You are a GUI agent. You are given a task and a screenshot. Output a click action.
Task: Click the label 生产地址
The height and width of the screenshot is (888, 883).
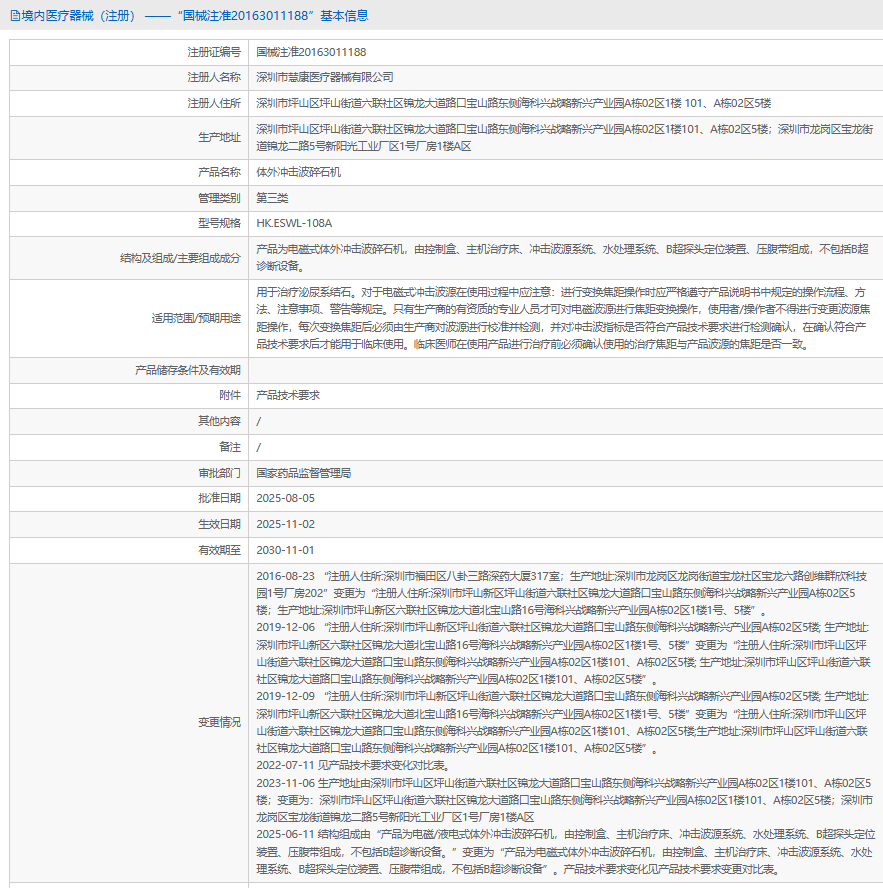pyautogui.click(x=219, y=138)
